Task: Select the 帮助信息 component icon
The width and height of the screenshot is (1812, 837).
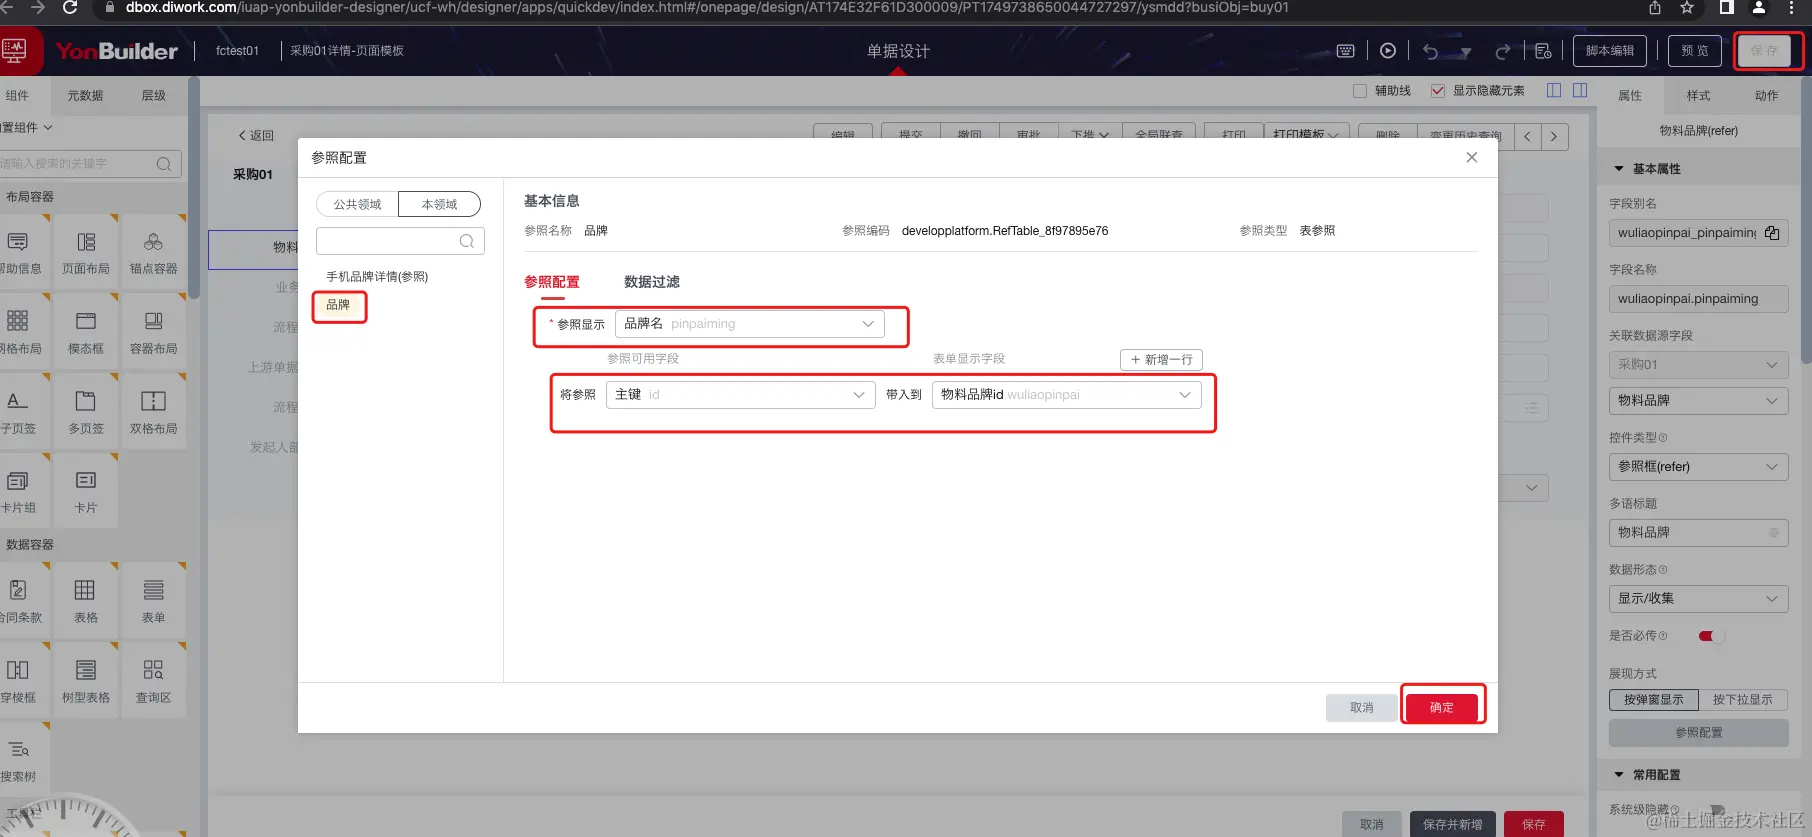Action: point(17,242)
